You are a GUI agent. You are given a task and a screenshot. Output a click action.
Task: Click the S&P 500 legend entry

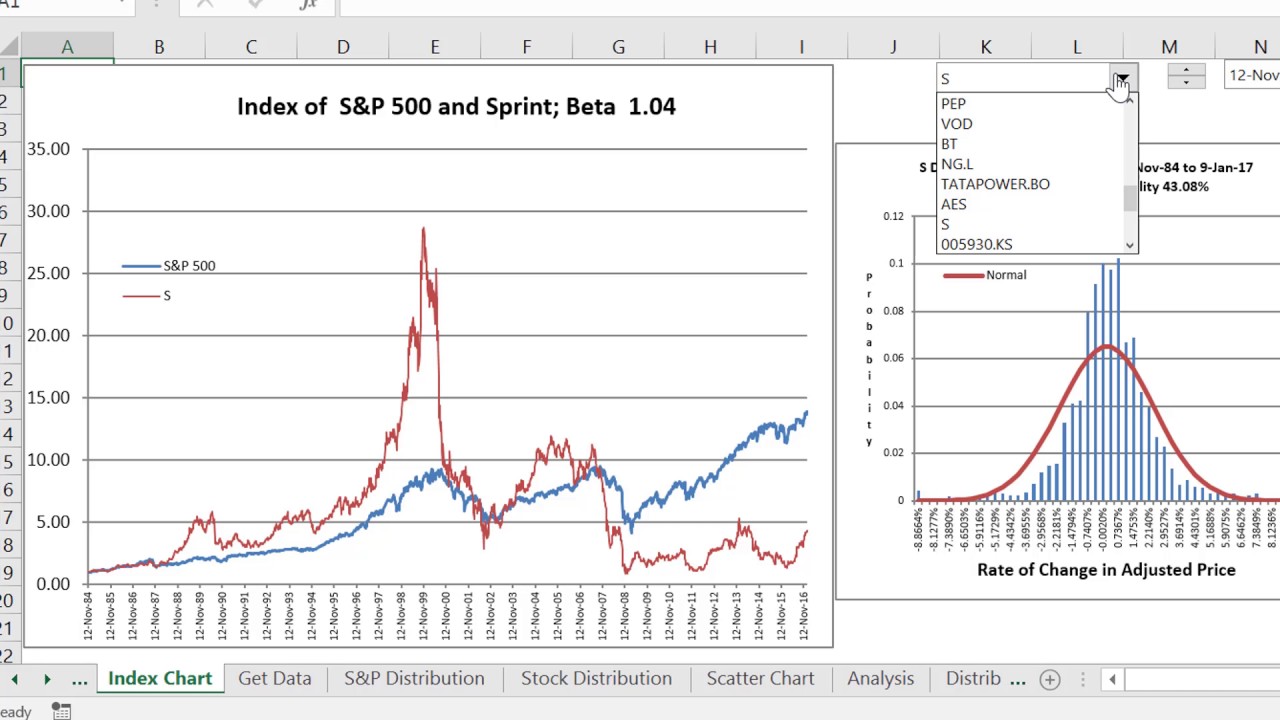168,266
